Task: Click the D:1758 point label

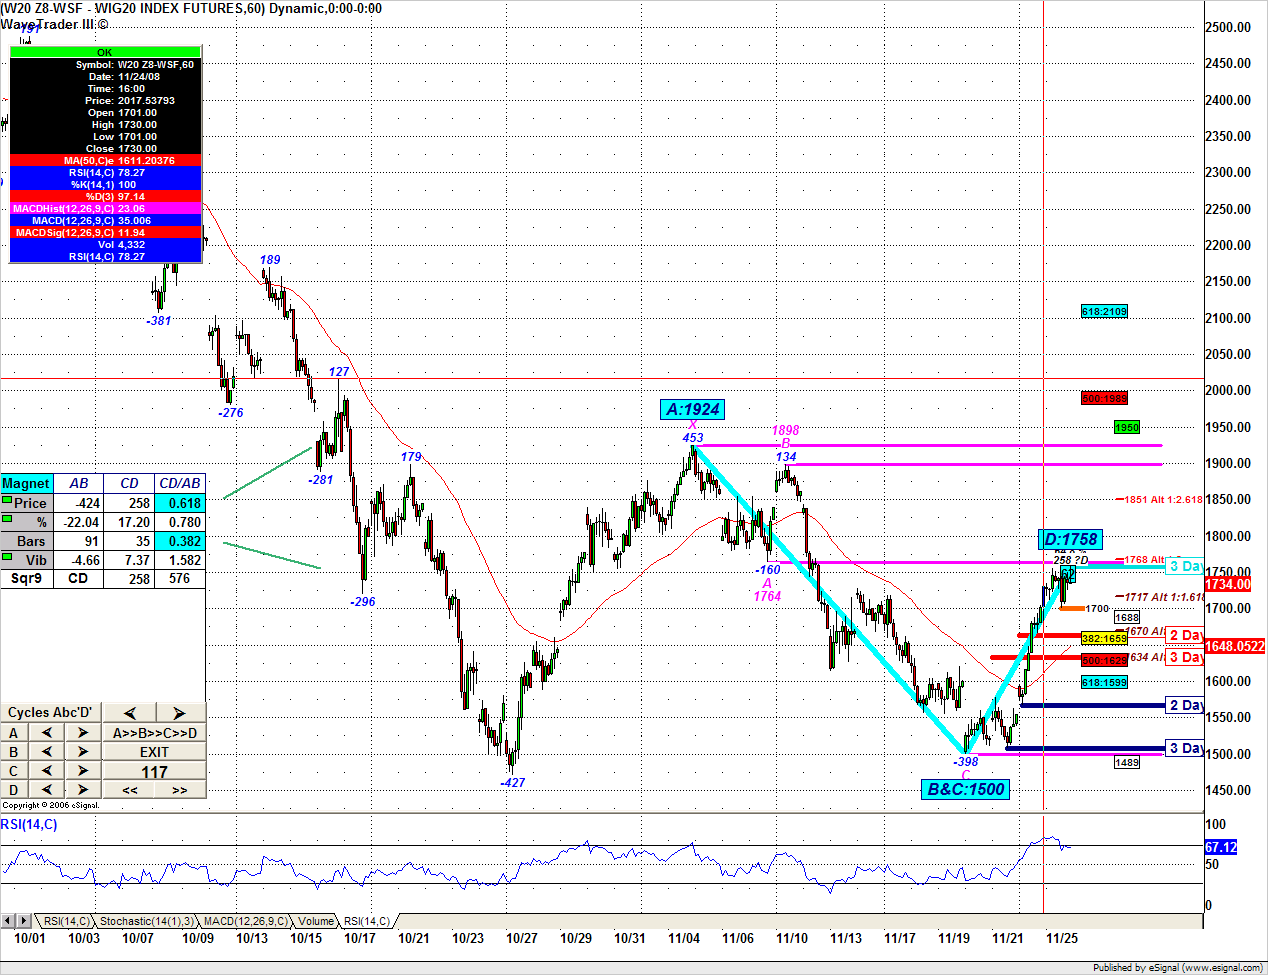Action: click(1070, 539)
